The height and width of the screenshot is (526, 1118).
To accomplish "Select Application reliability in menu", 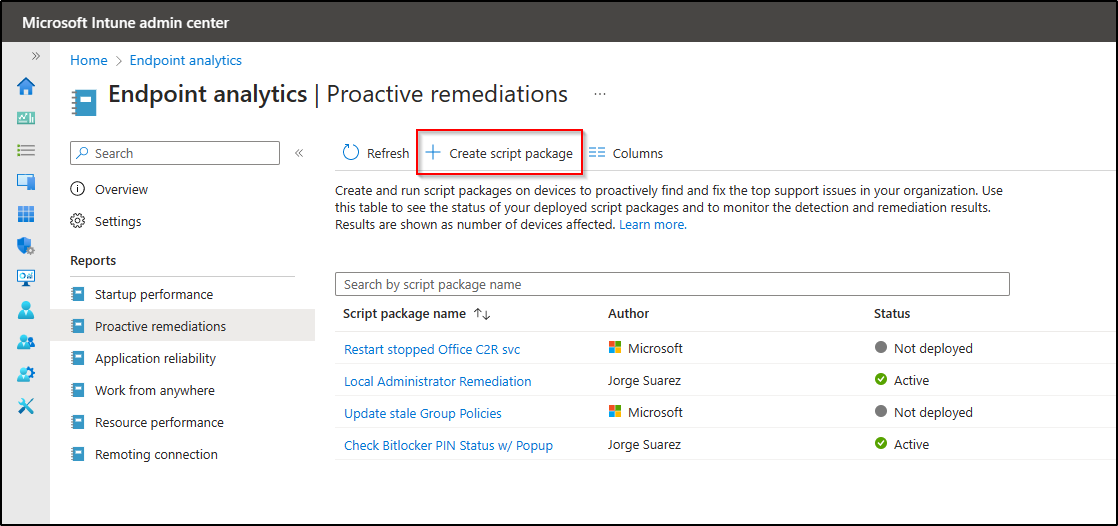I will click(x=155, y=358).
